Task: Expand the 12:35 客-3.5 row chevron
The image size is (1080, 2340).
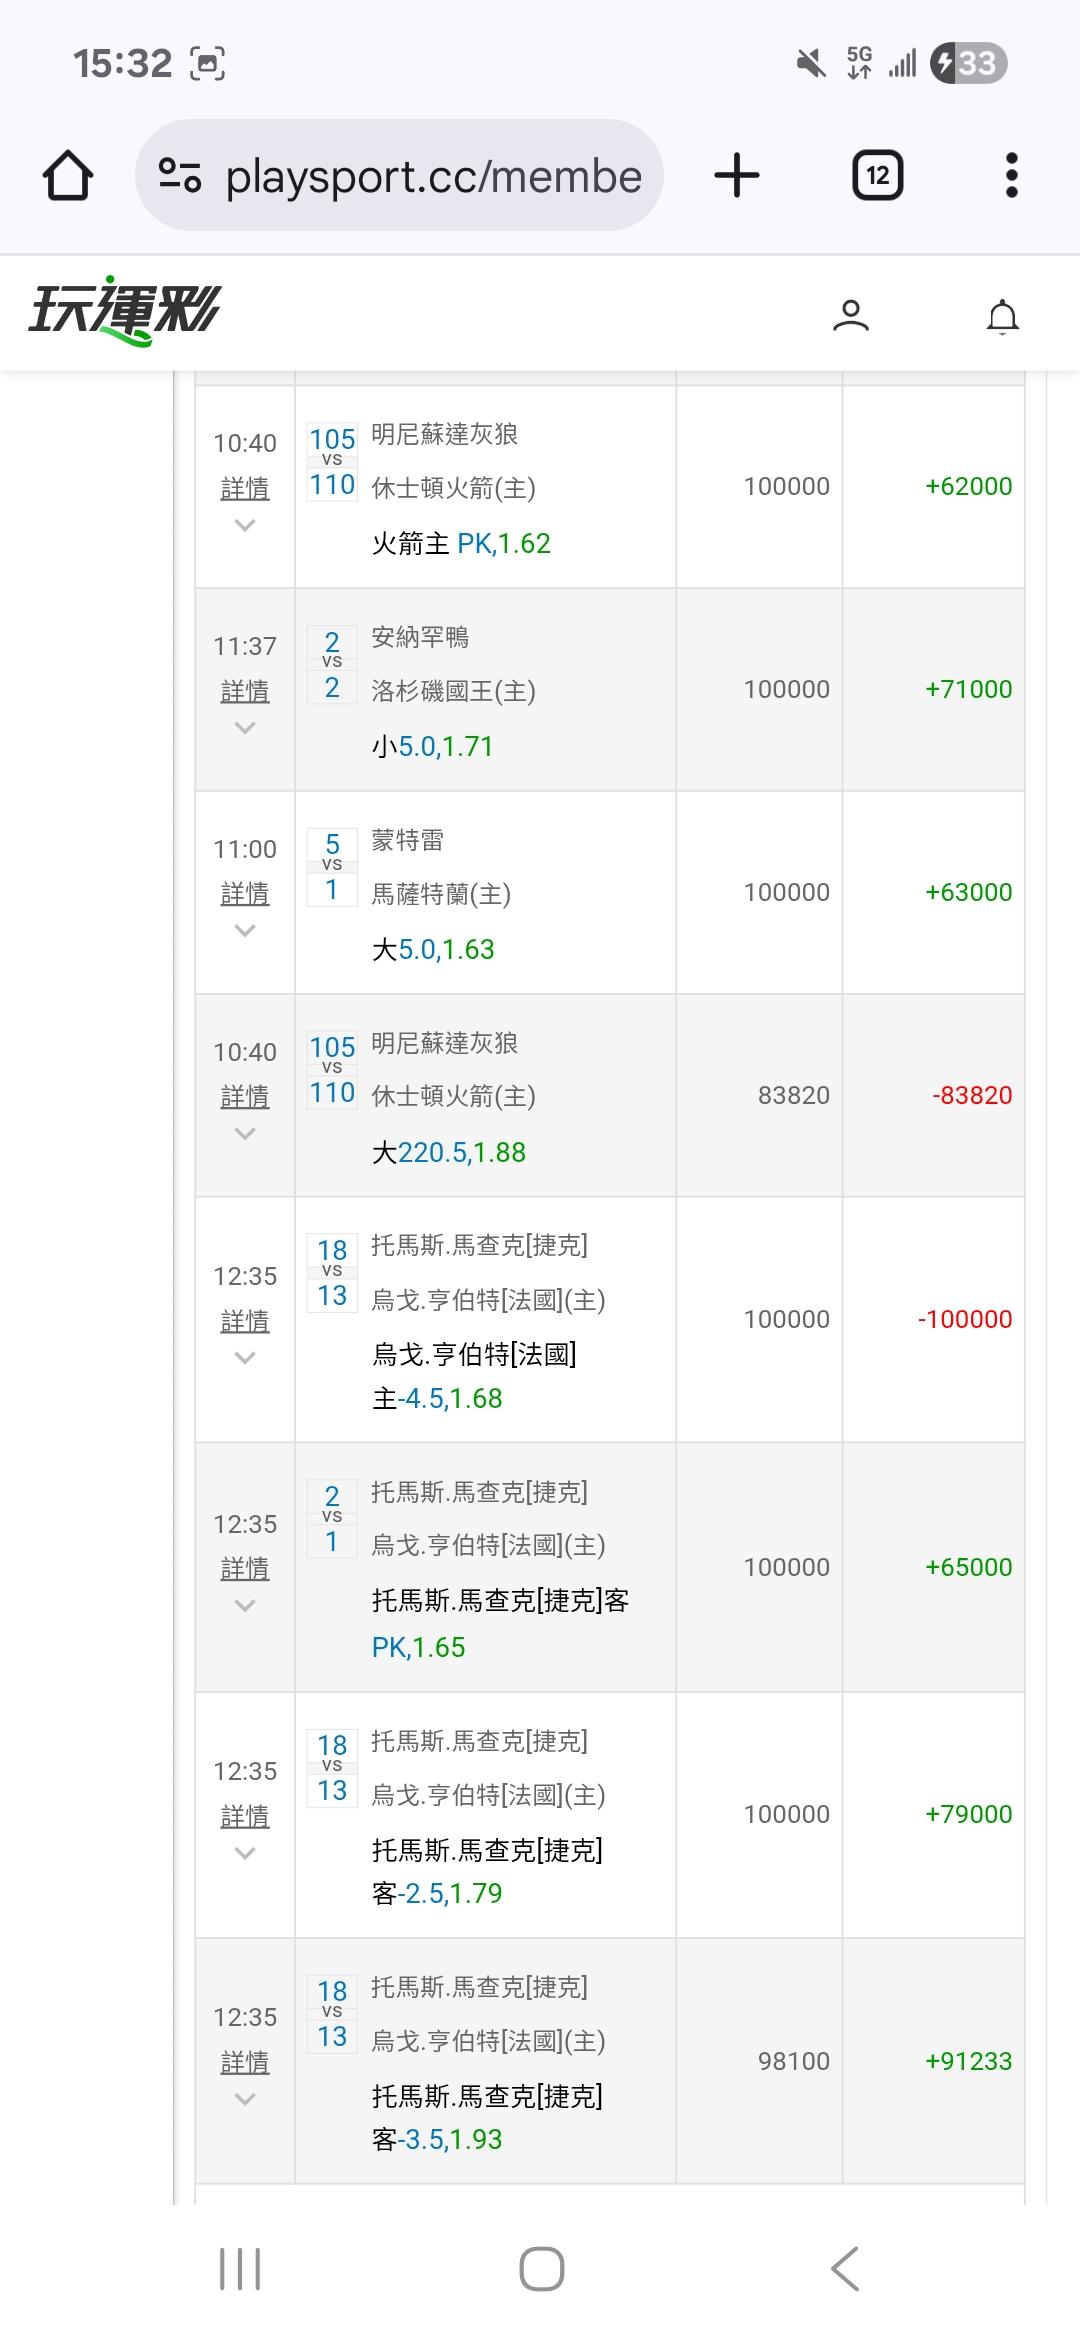Action: click(x=245, y=2101)
